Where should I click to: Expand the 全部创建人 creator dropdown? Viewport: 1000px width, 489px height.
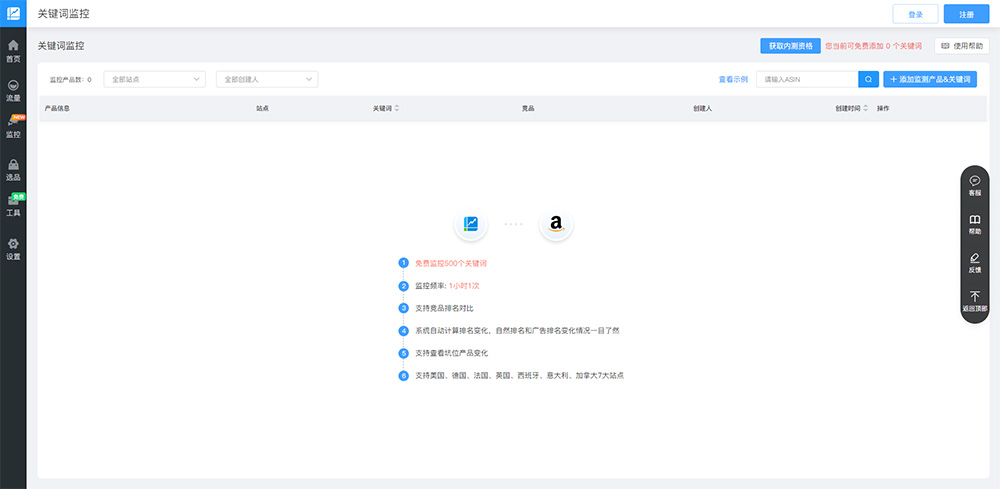[266, 79]
